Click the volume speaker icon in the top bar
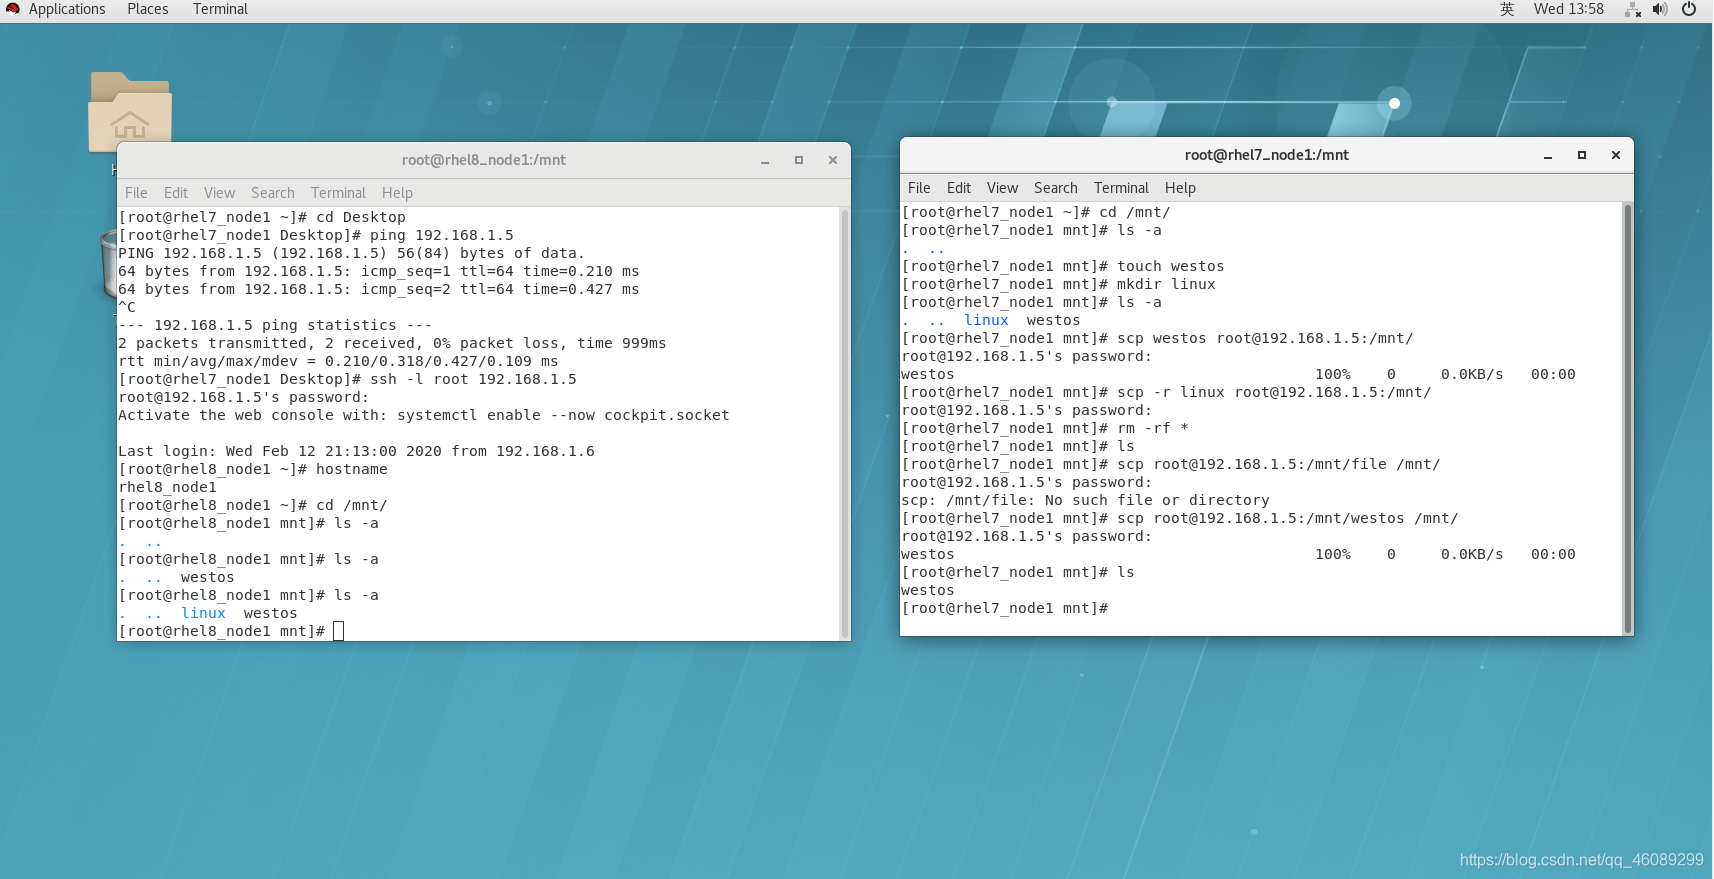This screenshot has height=879, width=1714. 1660,9
